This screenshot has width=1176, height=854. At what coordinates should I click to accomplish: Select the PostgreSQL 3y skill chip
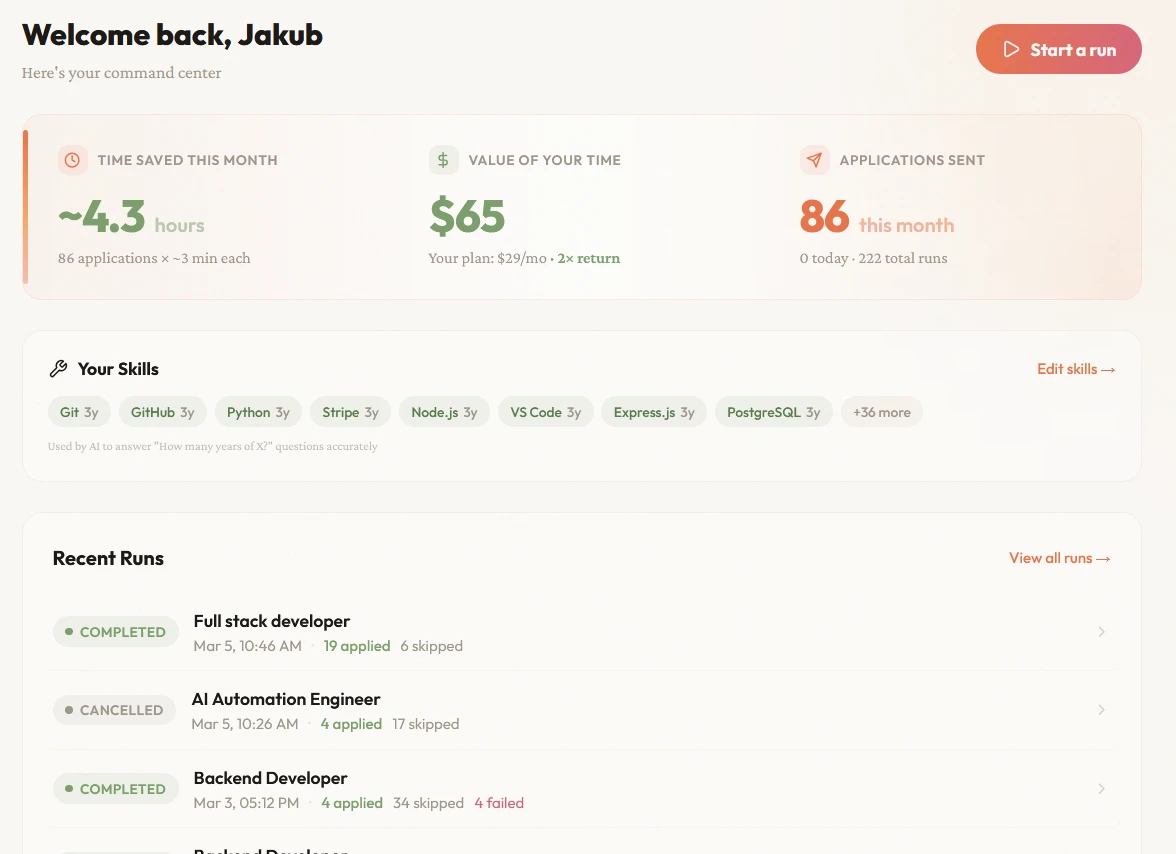point(773,412)
